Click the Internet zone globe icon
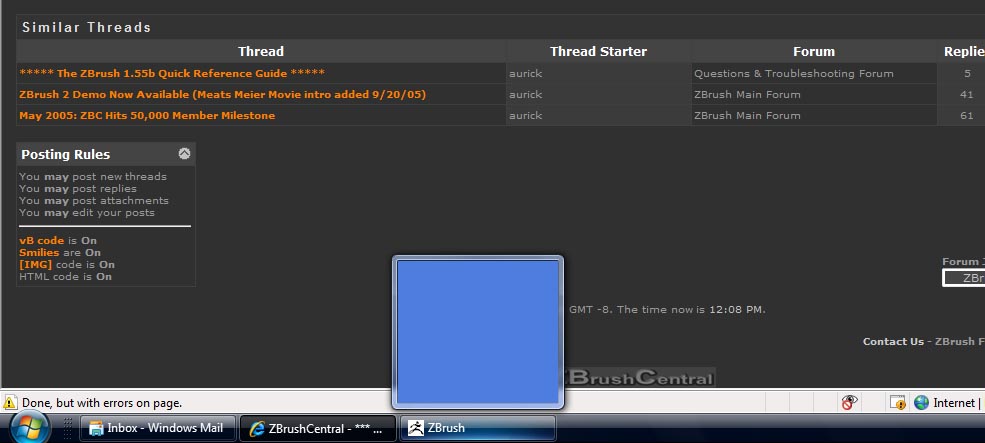985x443 pixels. (921, 403)
